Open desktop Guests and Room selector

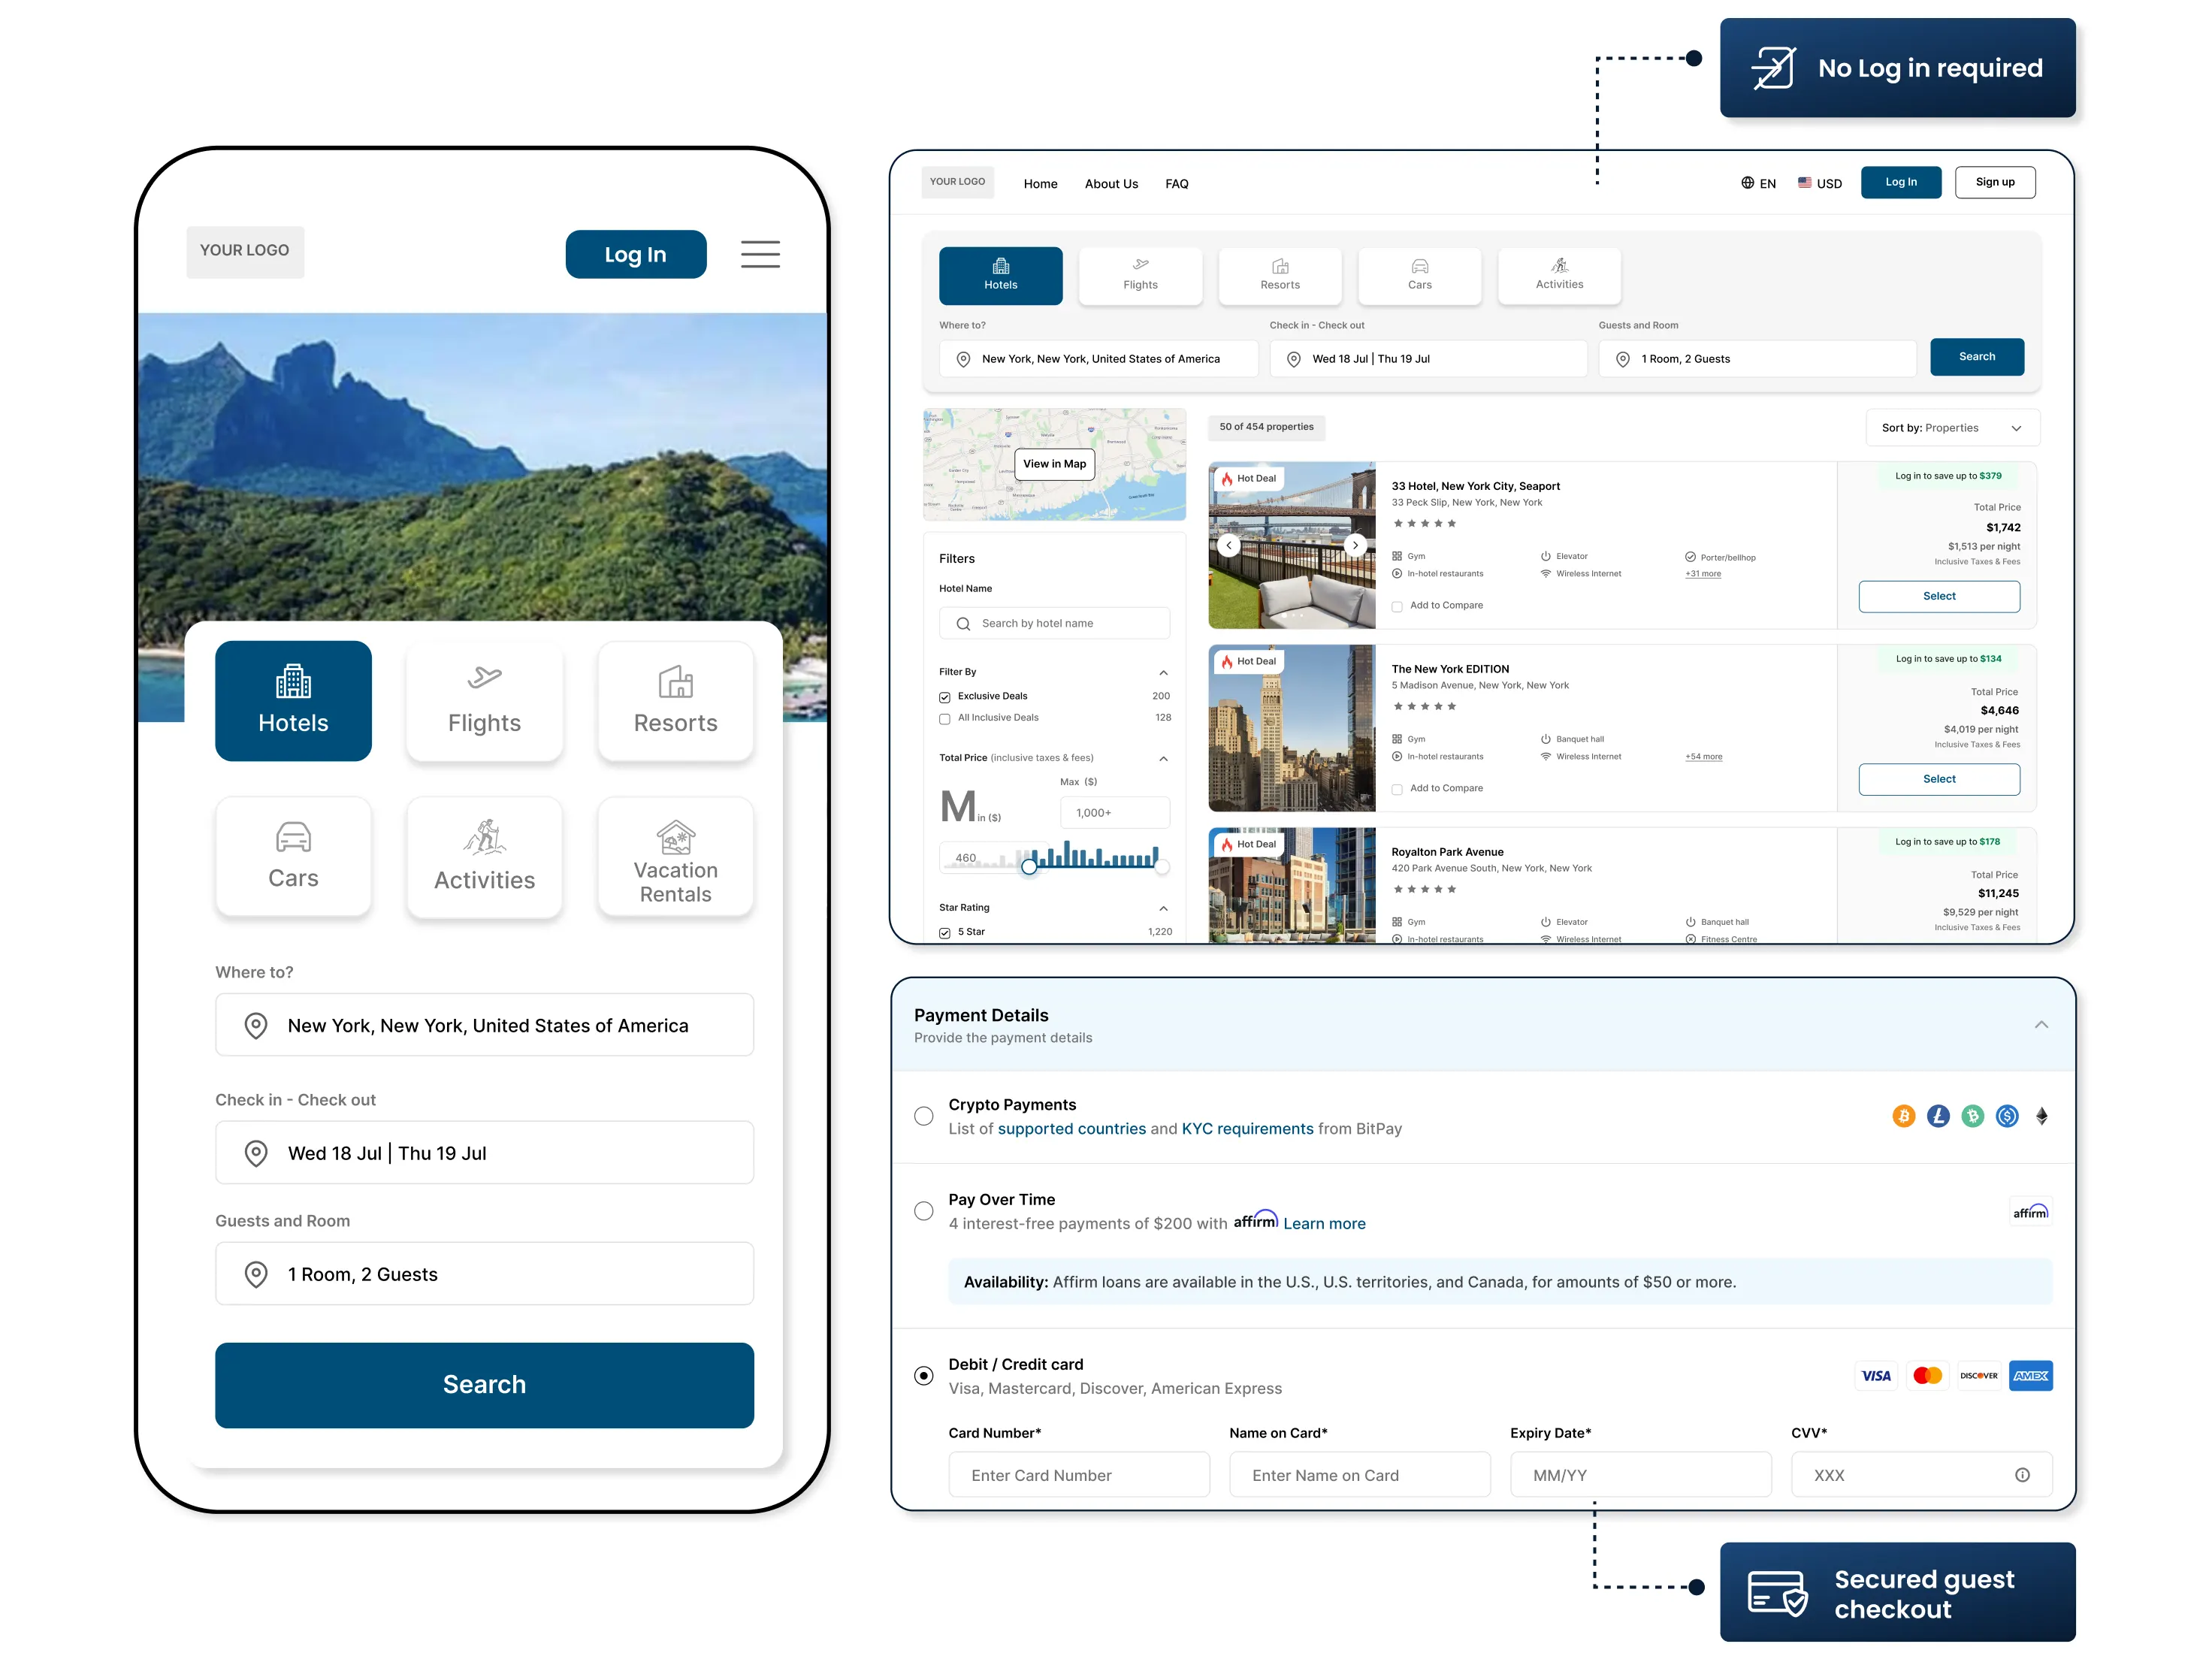tap(1757, 359)
